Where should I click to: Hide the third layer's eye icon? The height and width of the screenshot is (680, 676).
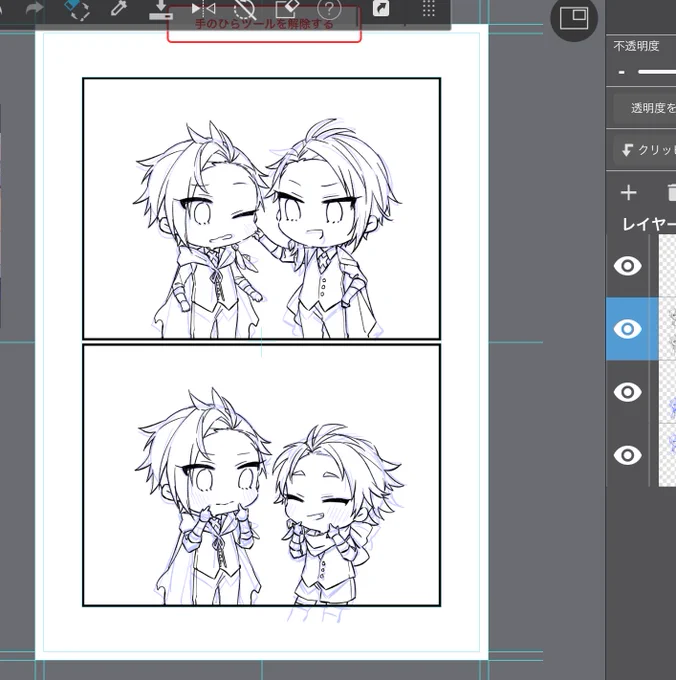point(627,392)
